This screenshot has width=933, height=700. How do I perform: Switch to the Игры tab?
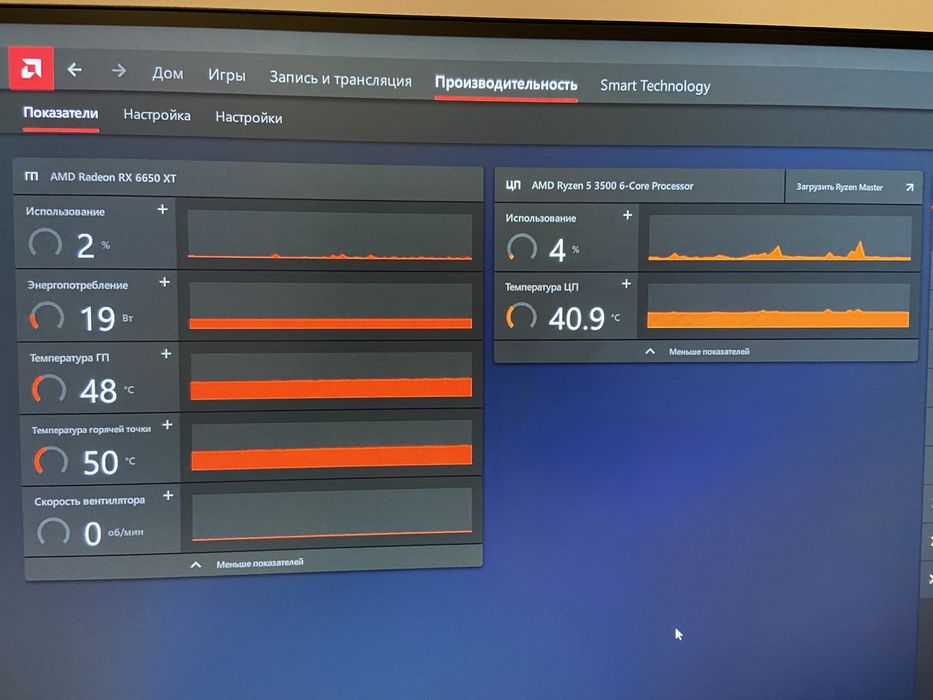(227, 75)
